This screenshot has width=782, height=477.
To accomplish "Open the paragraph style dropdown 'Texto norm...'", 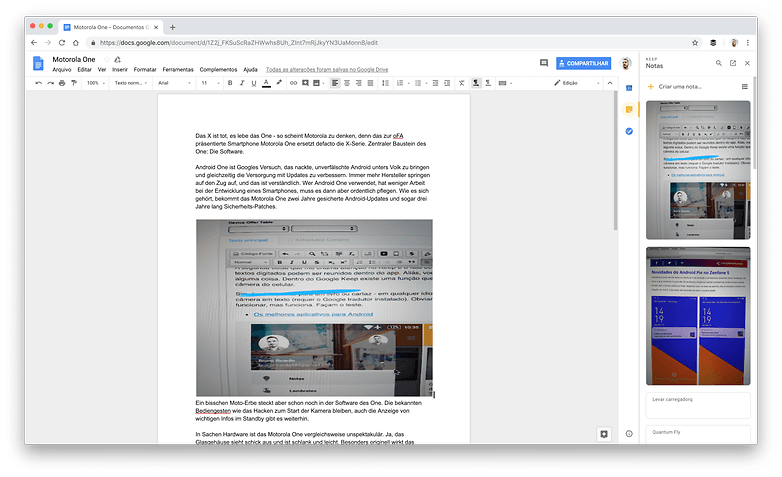I will [131, 83].
